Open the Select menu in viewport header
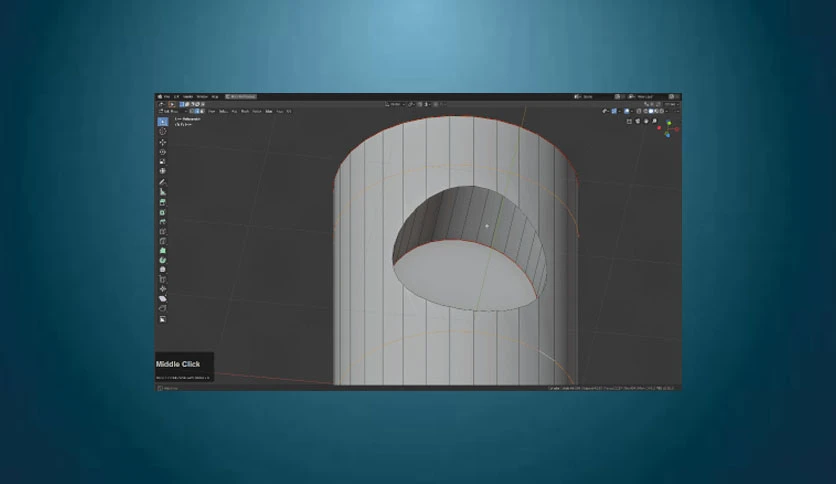The image size is (836, 484). point(224,111)
